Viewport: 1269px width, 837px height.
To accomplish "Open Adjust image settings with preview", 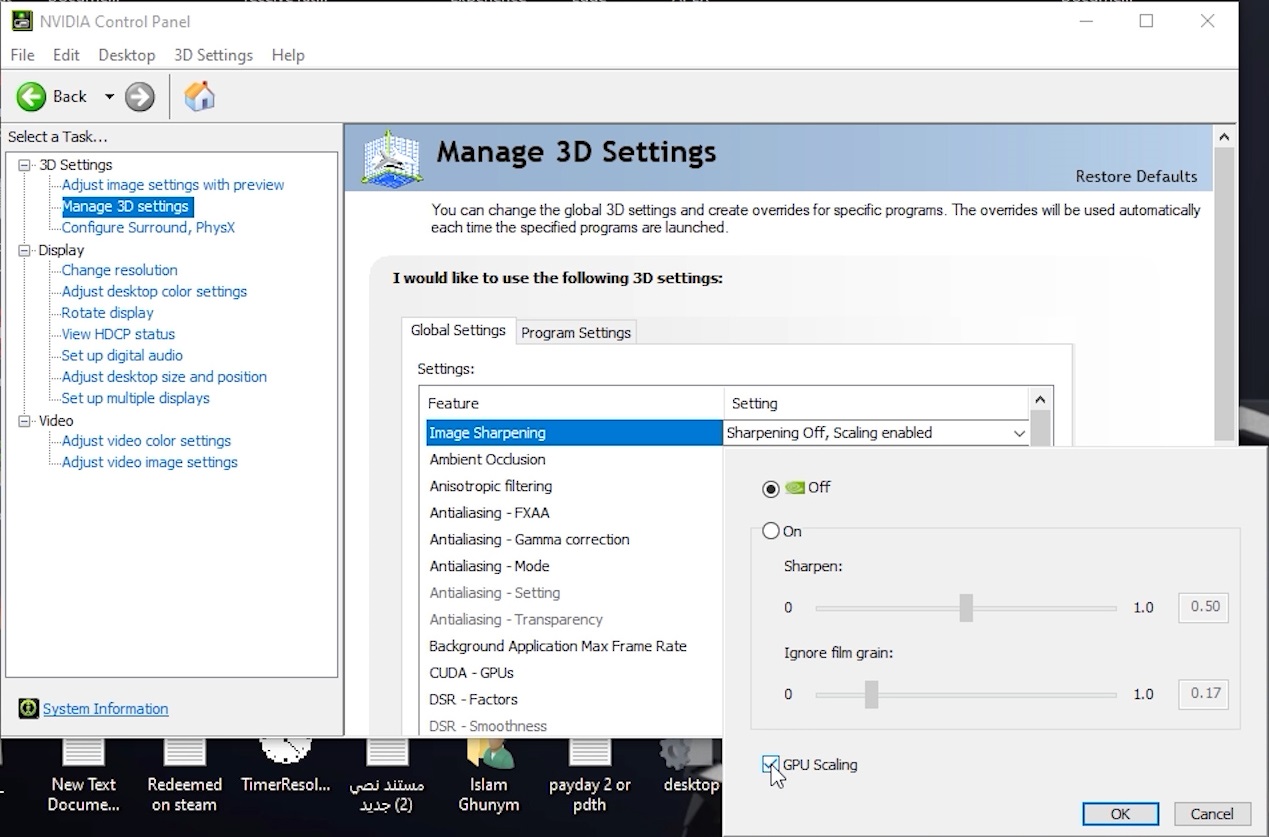I will (x=173, y=185).
